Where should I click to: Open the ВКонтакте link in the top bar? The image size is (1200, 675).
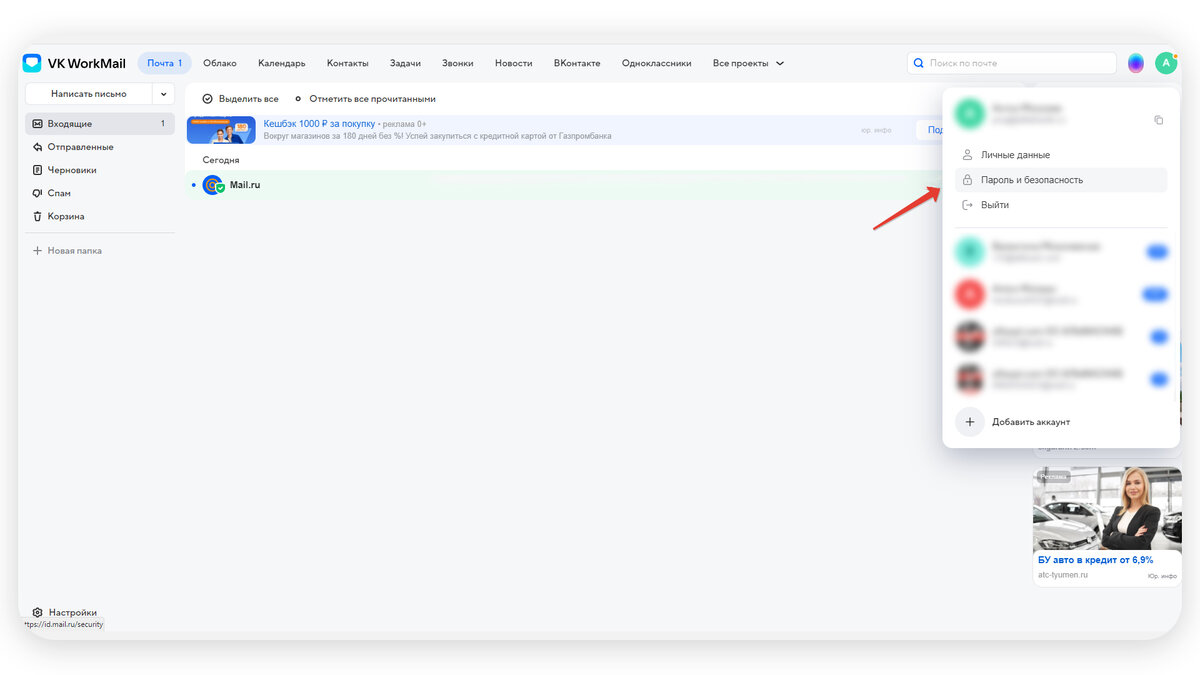pyautogui.click(x=577, y=63)
